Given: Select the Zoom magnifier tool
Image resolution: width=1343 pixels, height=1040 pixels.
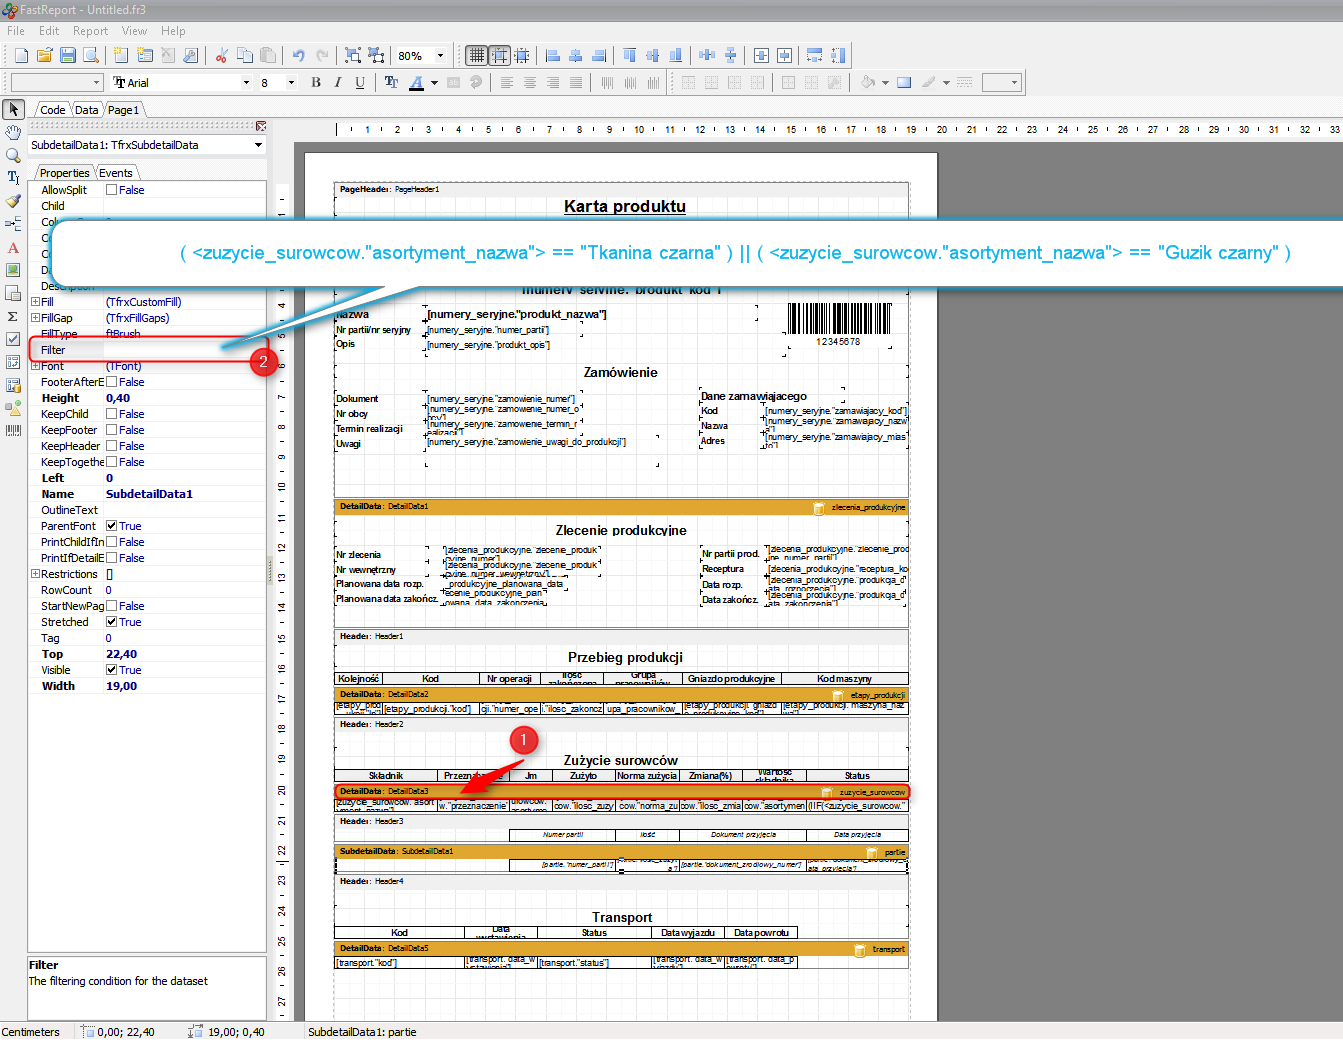Looking at the screenshot, I should [13, 155].
